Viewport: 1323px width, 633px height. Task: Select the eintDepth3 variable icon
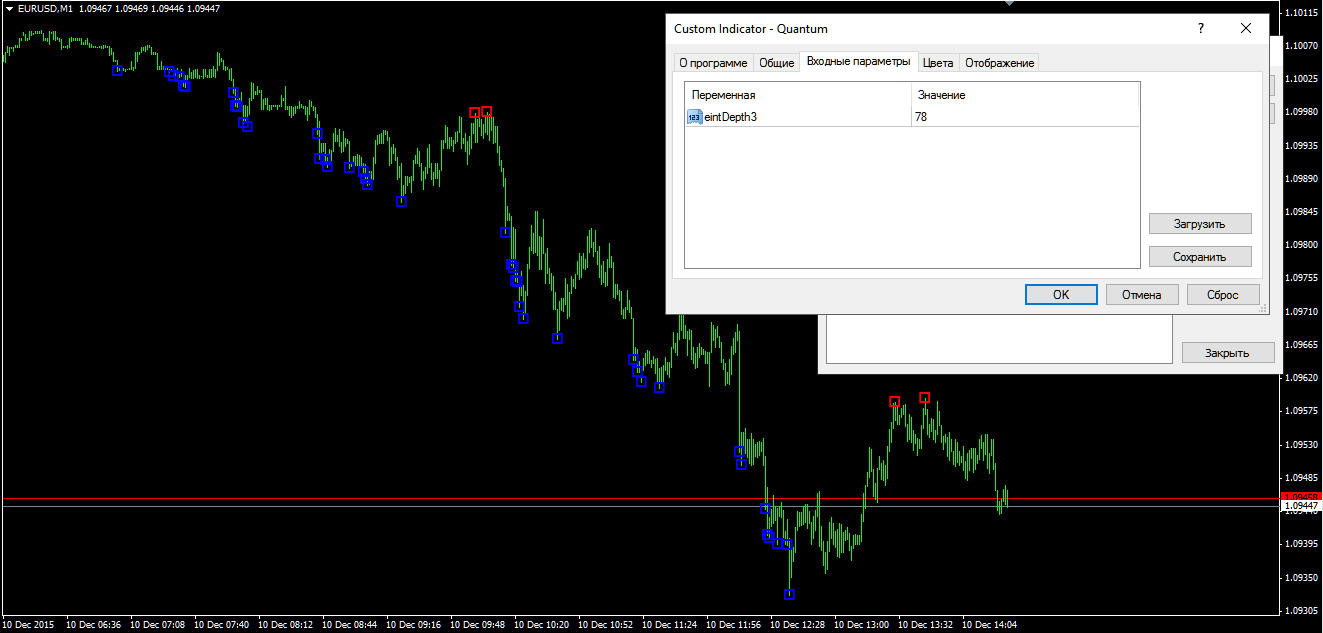pyautogui.click(x=694, y=117)
